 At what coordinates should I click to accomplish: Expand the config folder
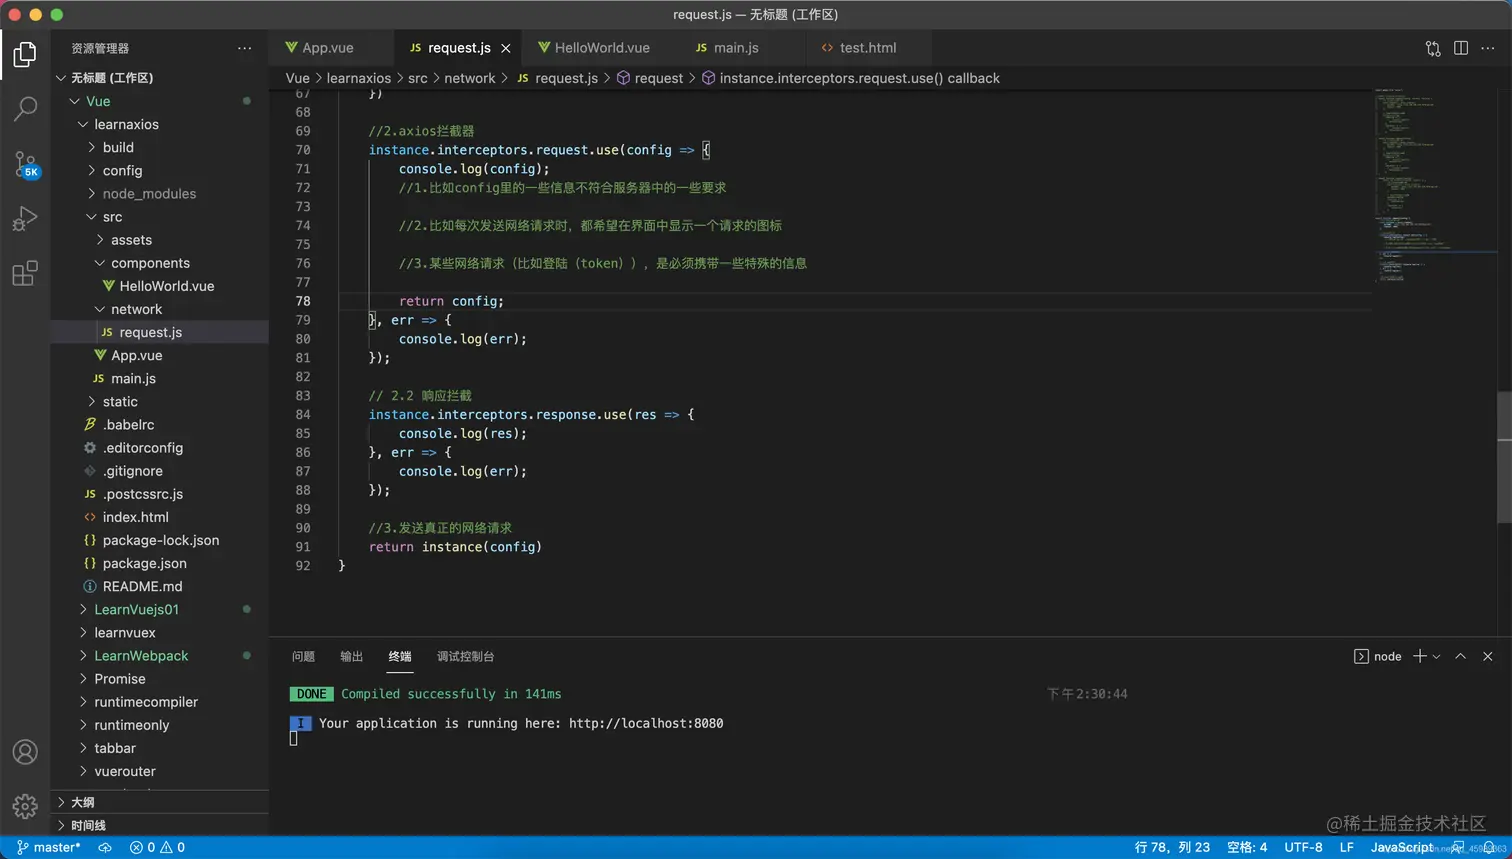[160, 170]
